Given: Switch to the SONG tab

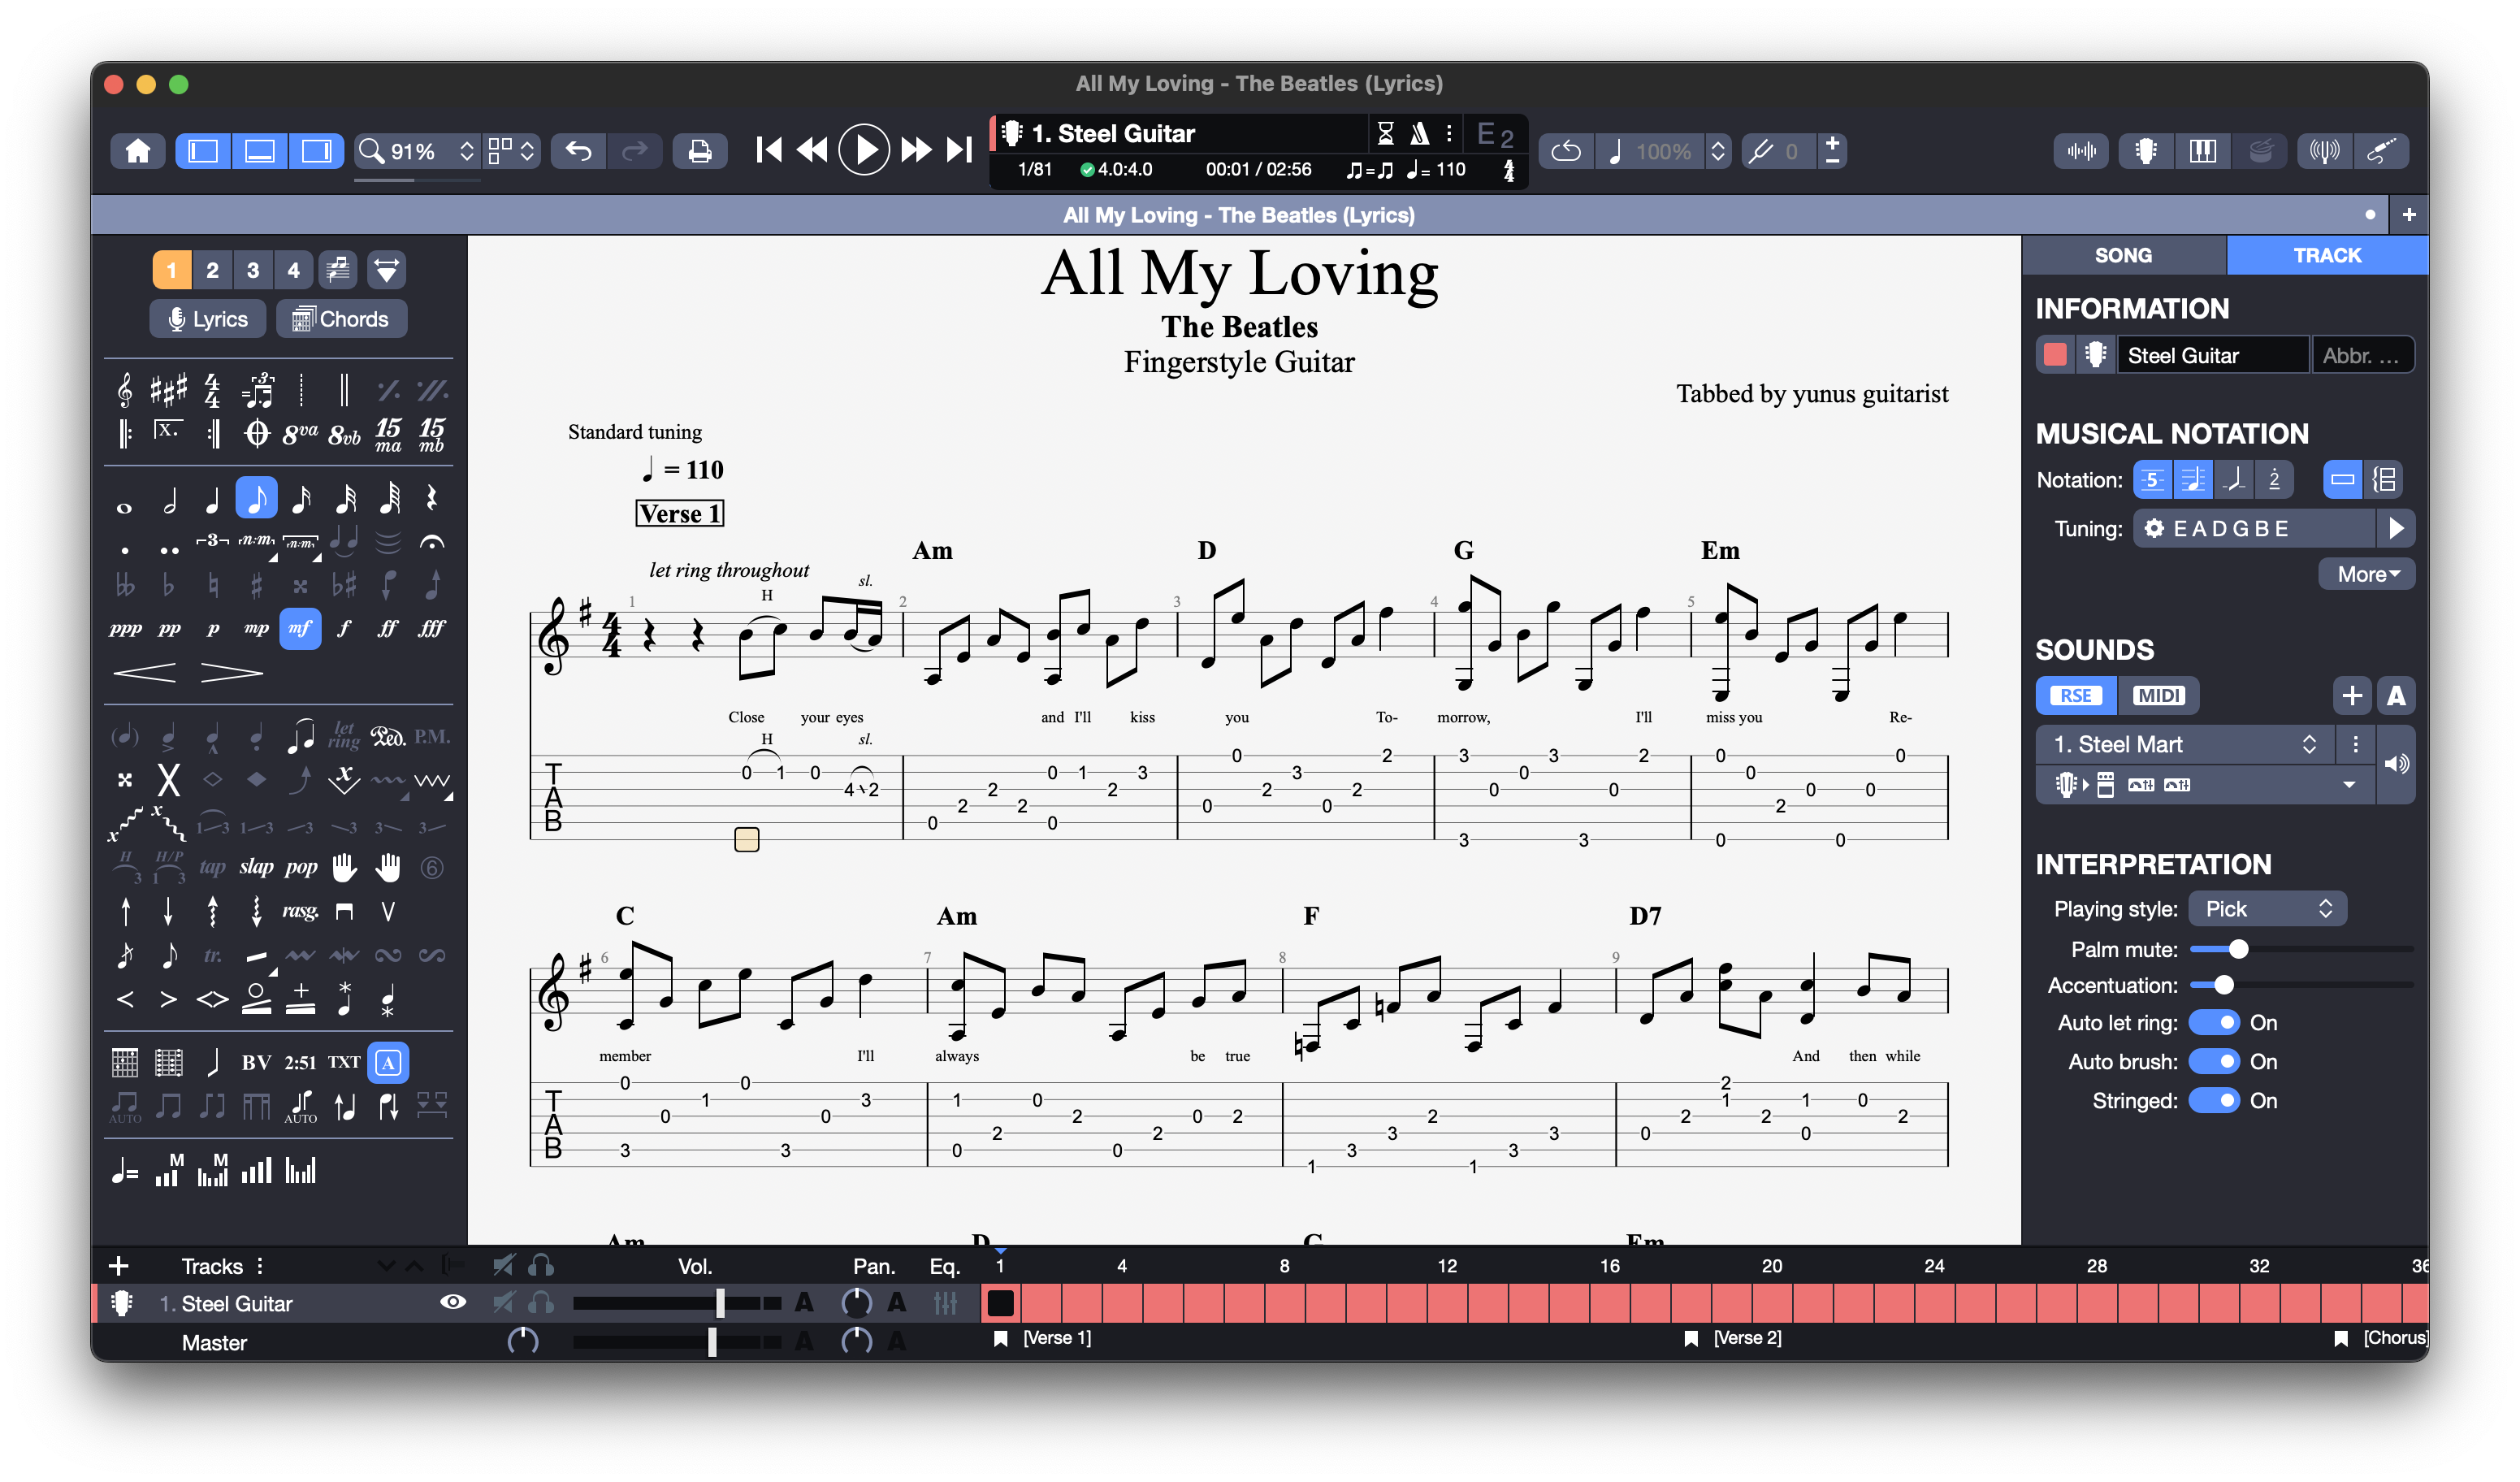Looking at the screenshot, I should point(2123,255).
